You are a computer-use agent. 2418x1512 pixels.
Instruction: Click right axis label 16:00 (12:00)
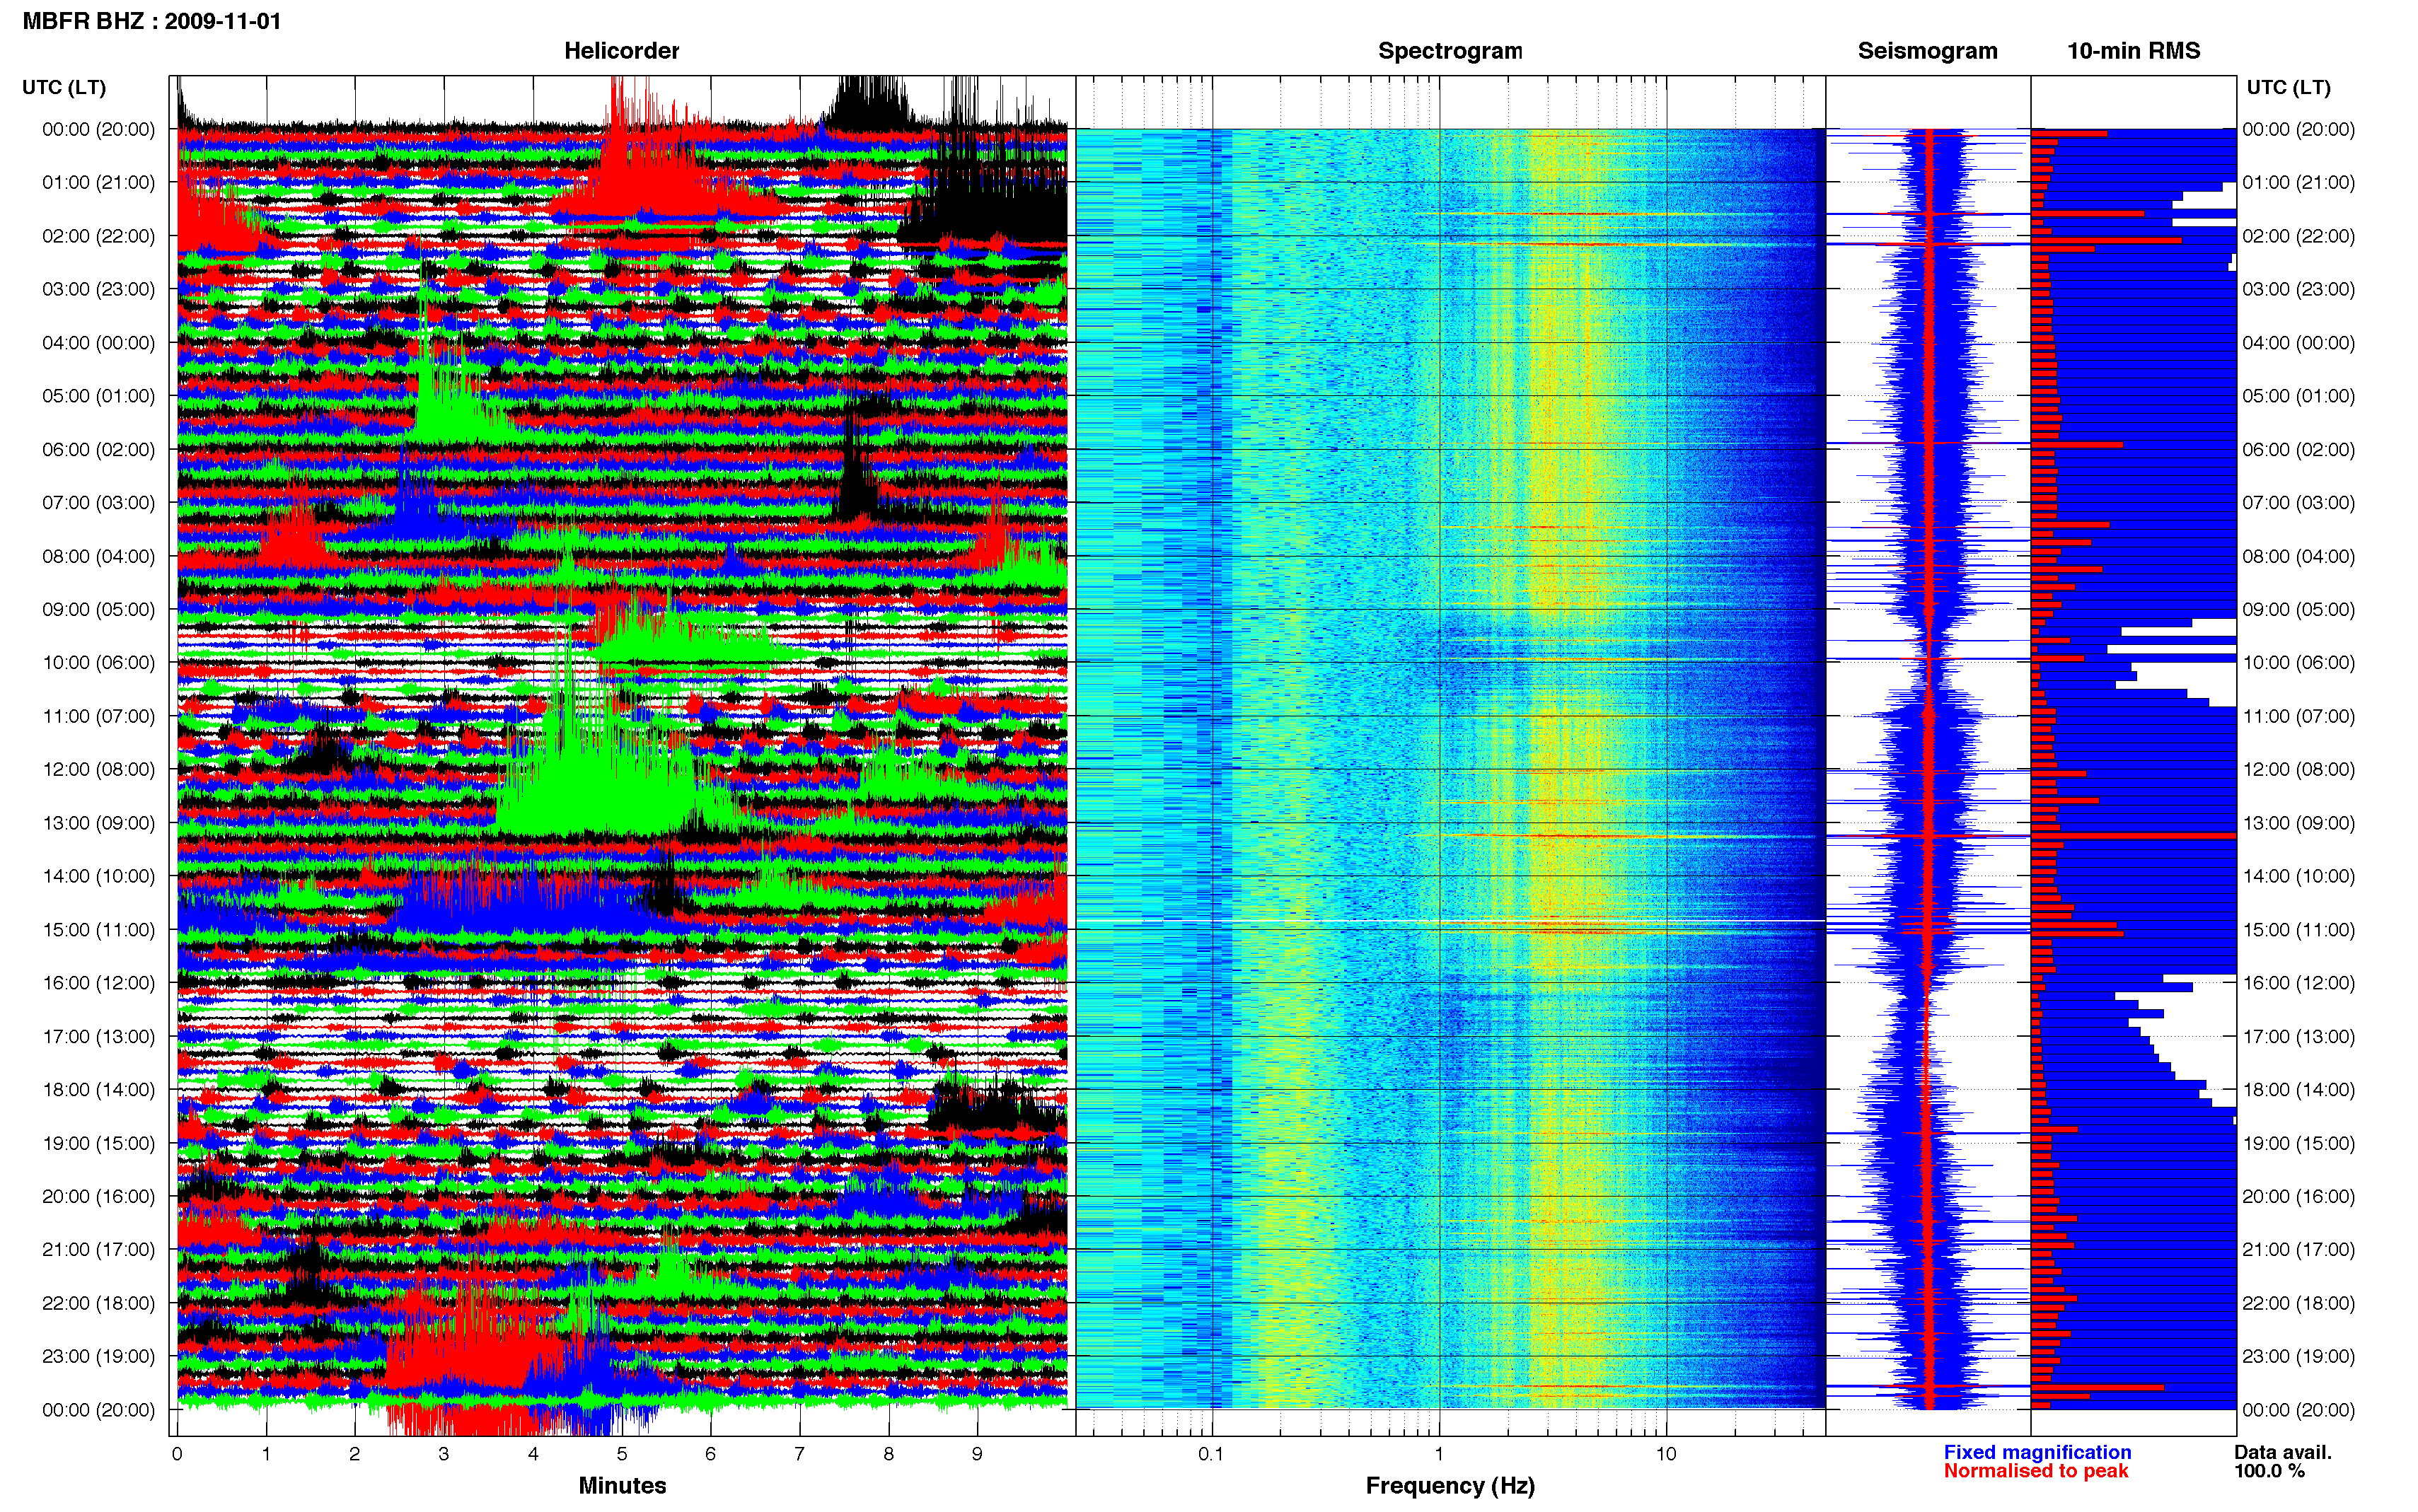coord(2298,983)
